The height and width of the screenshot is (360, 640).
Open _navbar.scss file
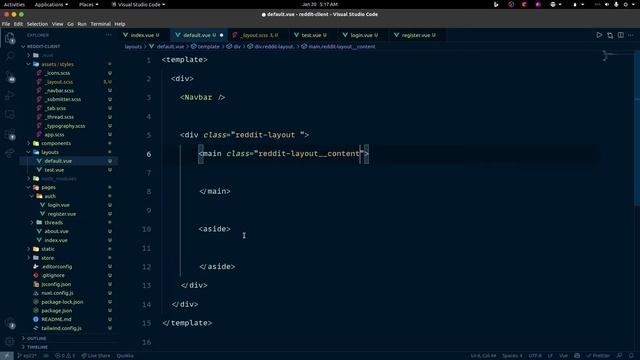tap(59, 91)
